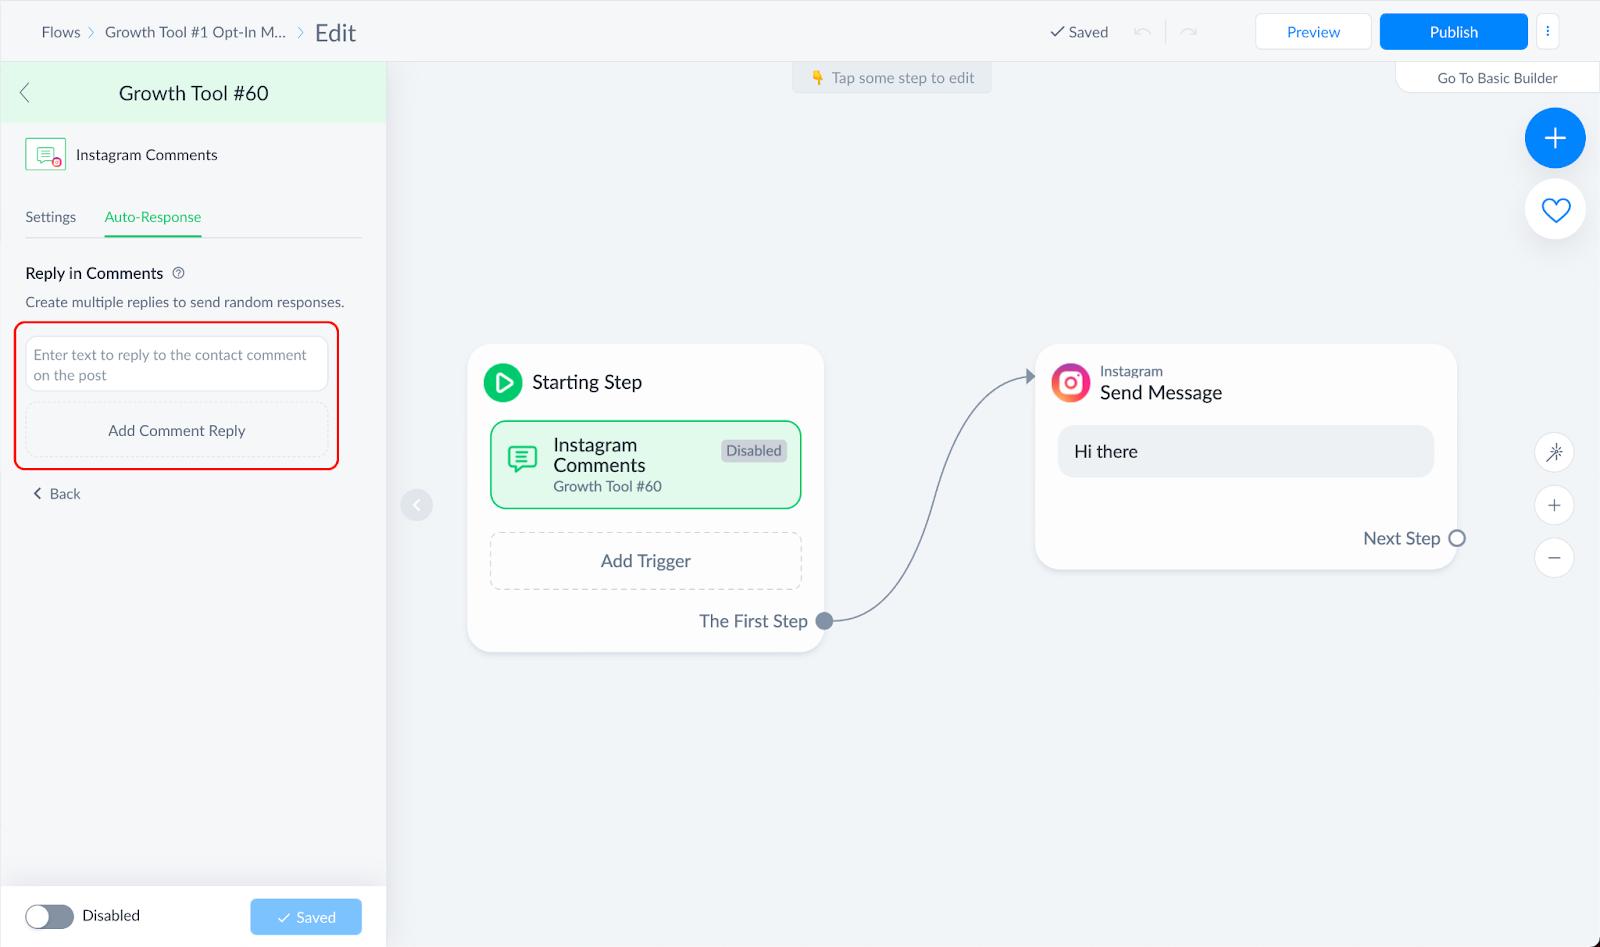
Task: Collapse the sidebar with the chevron arrow
Action: click(417, 505)
